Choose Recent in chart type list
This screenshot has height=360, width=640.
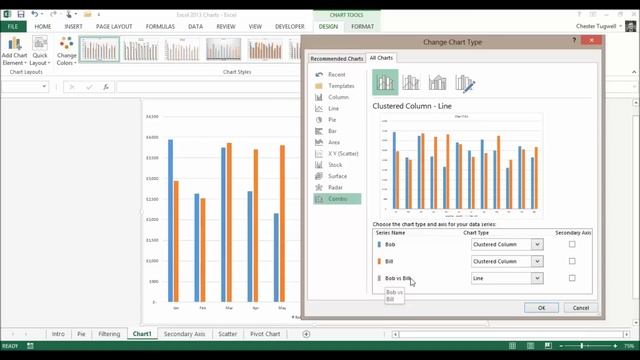click(337, 75)
